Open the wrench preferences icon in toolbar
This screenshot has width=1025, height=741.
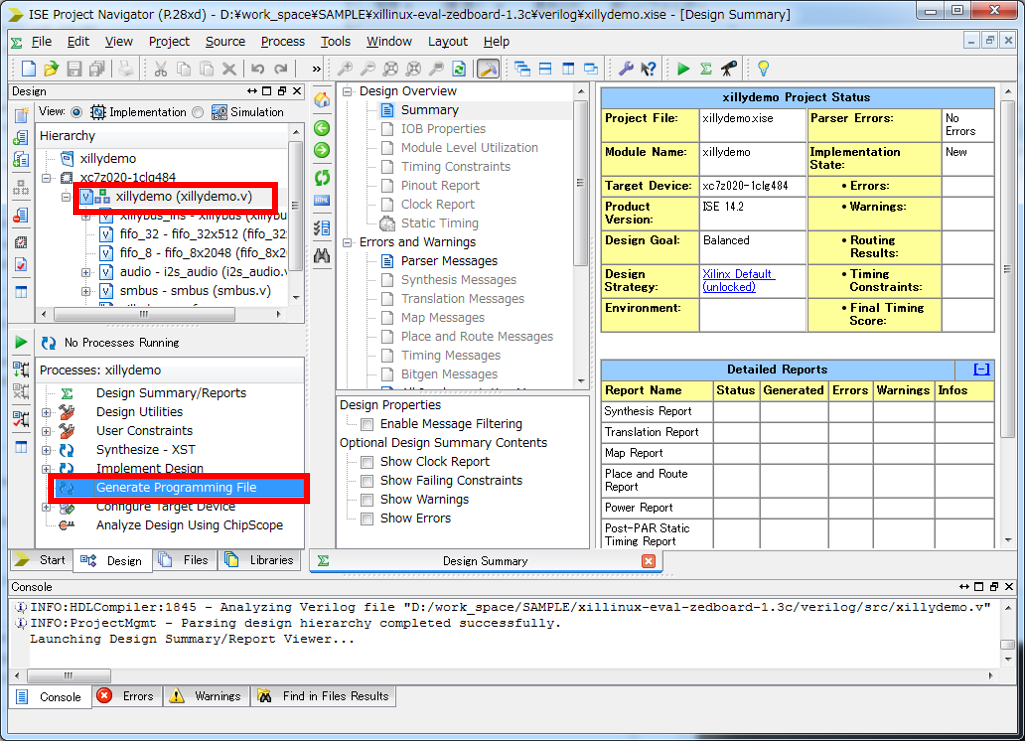click(x=626, y=69)
